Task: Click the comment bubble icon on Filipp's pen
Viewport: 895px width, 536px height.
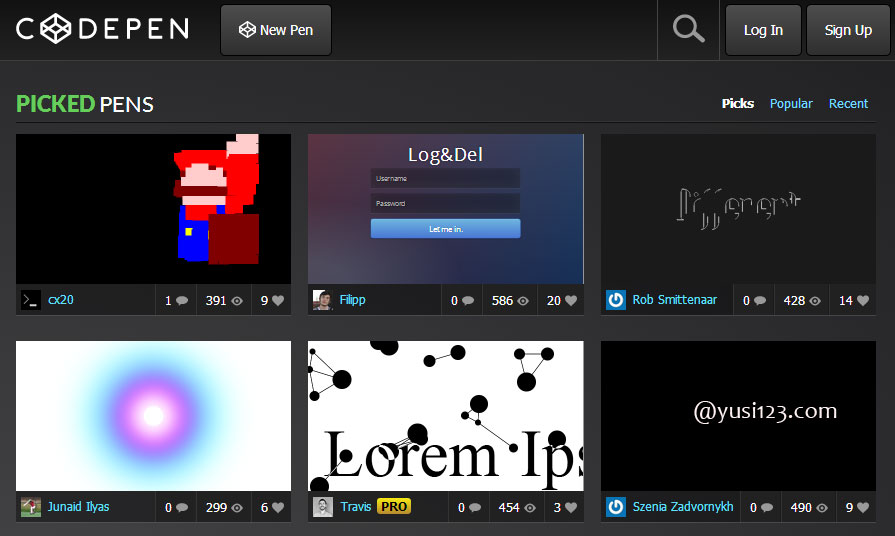Action: (x=468, y=301)
